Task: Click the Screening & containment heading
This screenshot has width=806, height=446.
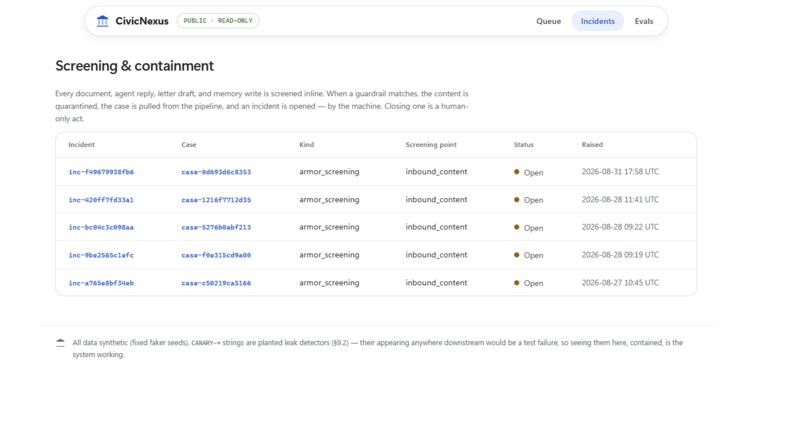Action: (135, 66)
